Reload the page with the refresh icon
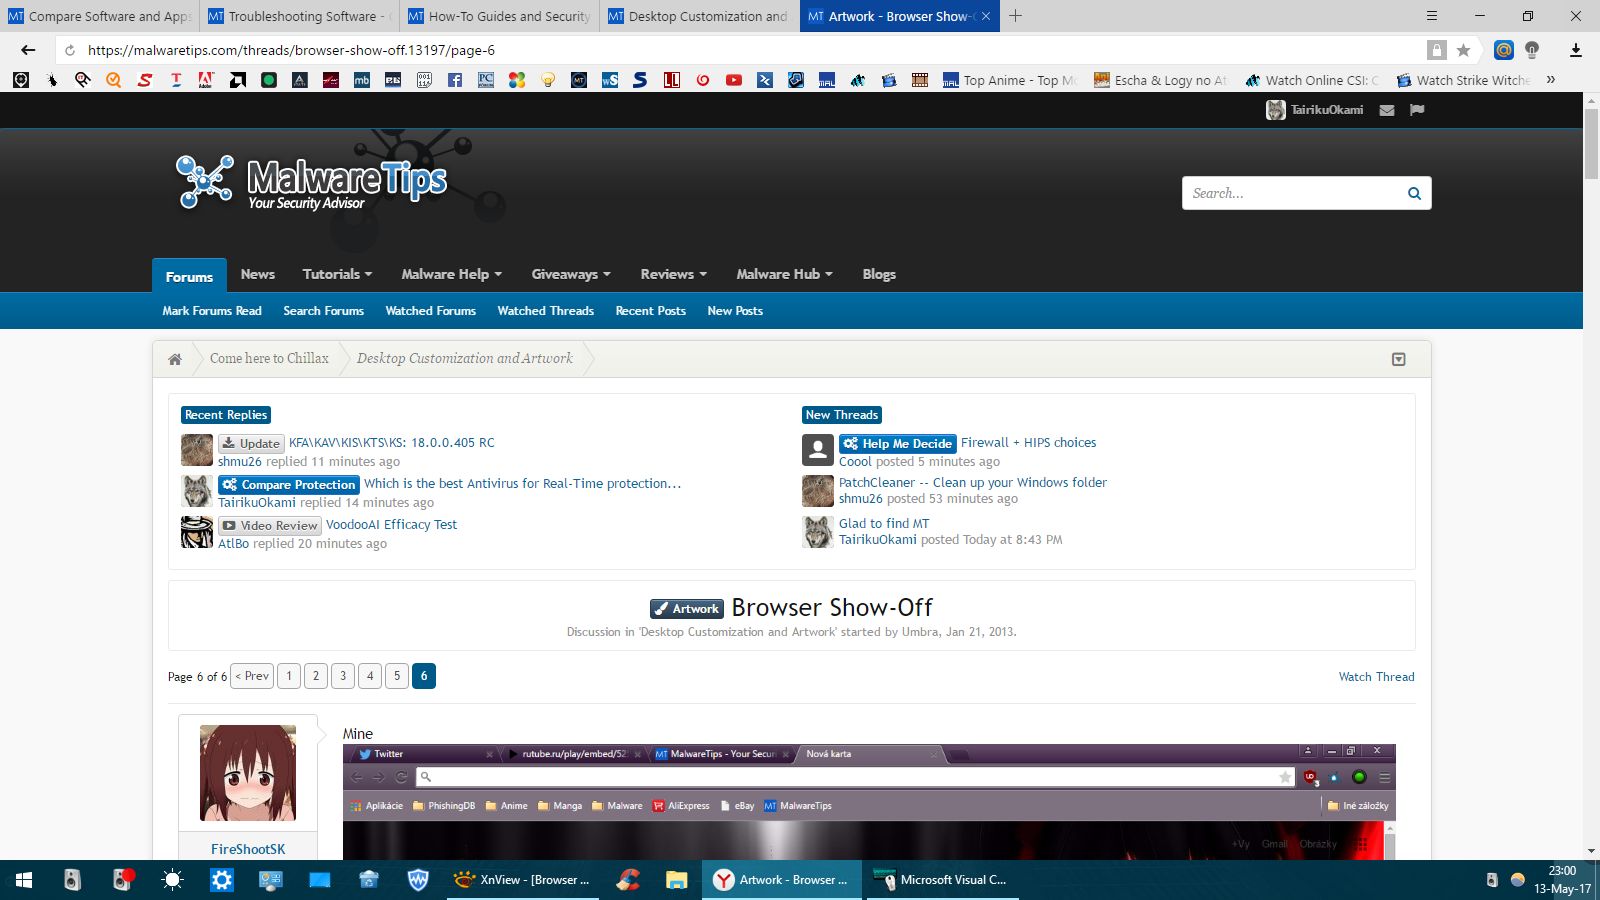This screenshot has width=1600, height=900. 69,50
